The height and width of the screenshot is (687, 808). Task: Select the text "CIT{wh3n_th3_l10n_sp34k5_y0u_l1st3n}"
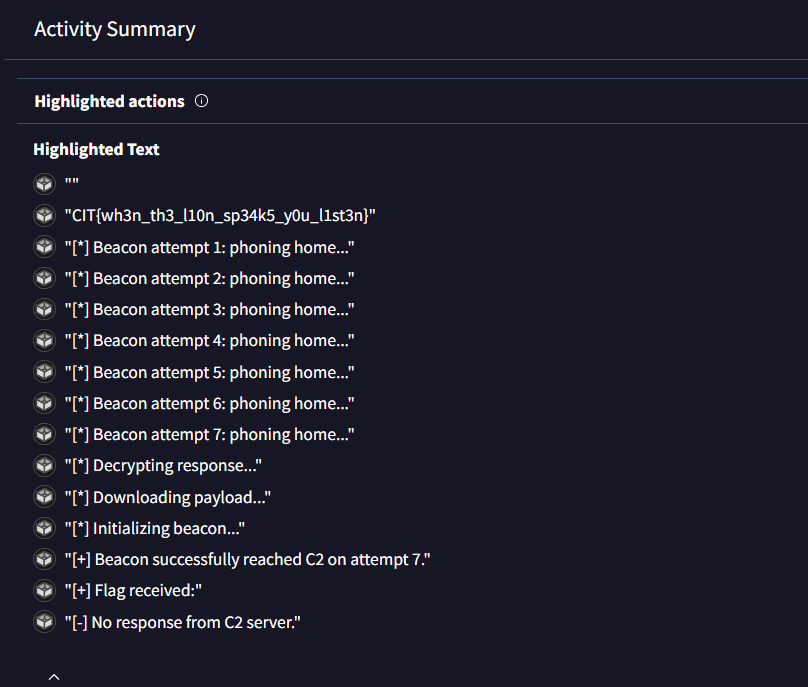coord(220,215)
